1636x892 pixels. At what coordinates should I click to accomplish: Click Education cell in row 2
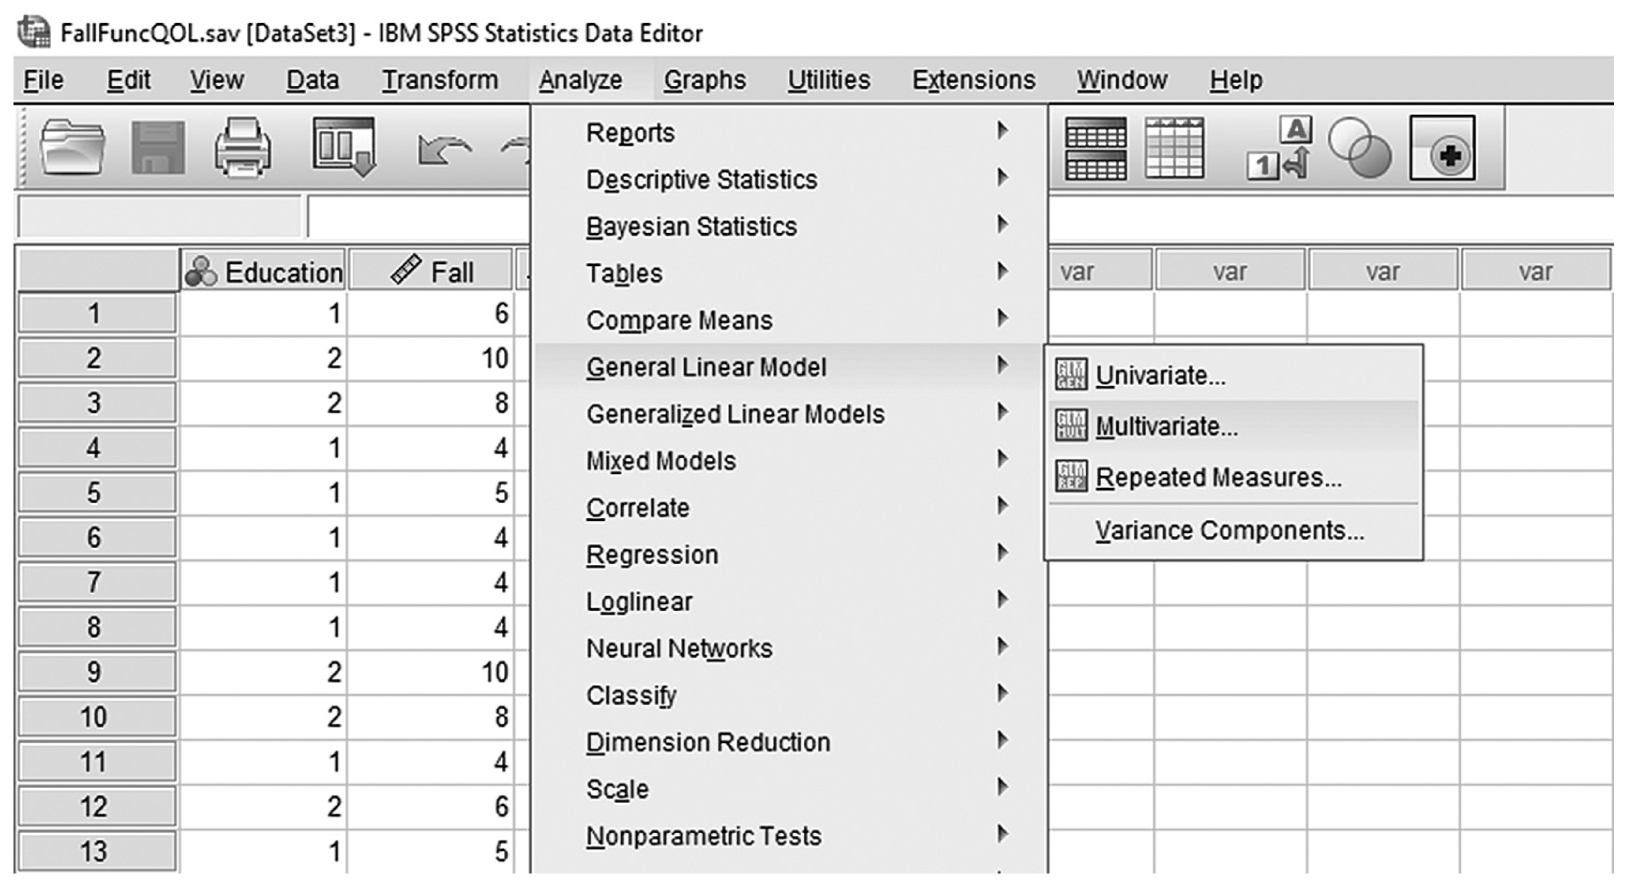click(263, 359)
